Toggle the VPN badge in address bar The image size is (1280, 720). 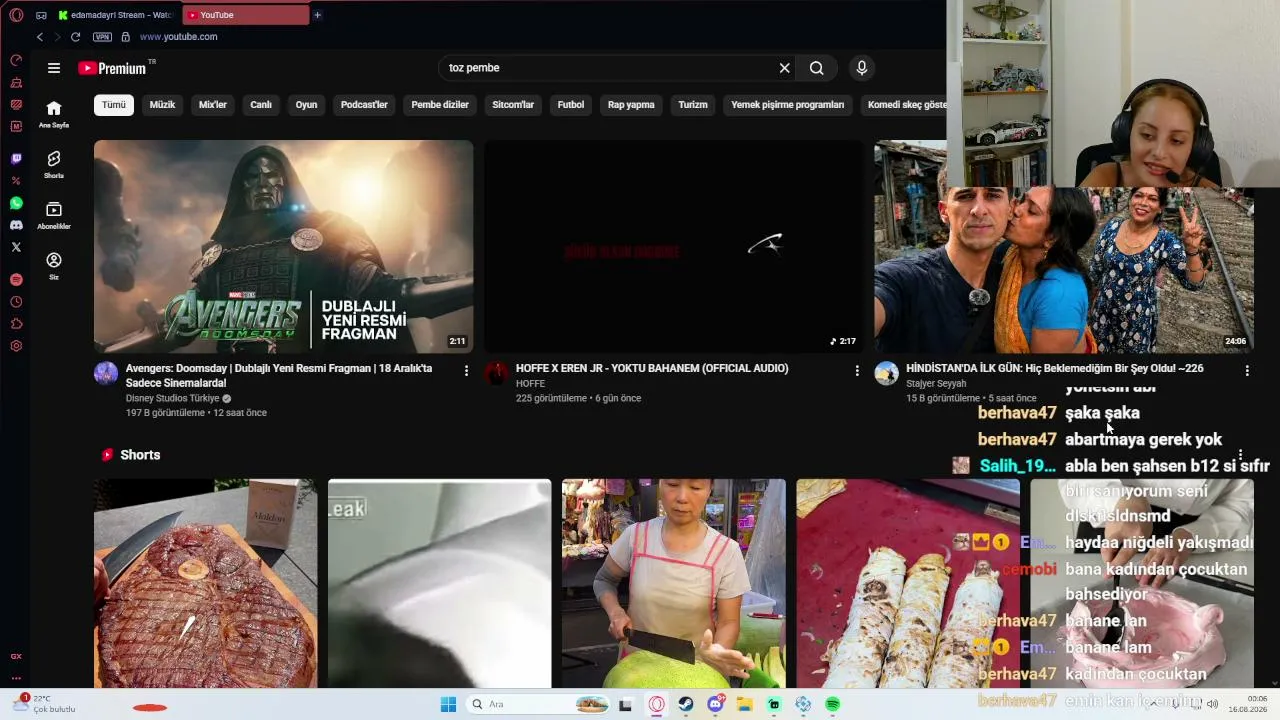click(102, 37)
